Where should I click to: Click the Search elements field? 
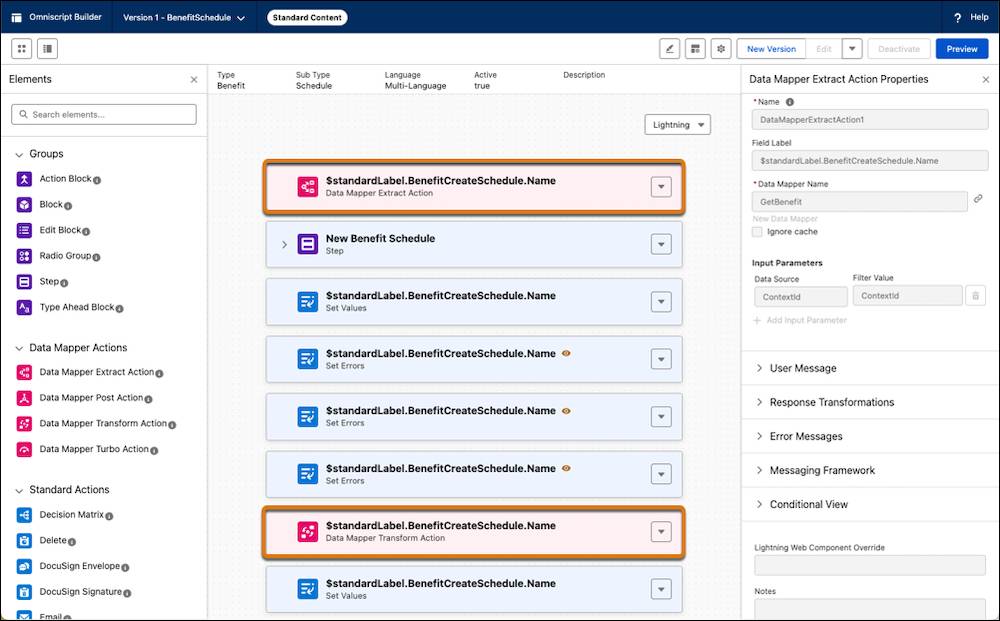pos(104,115)
